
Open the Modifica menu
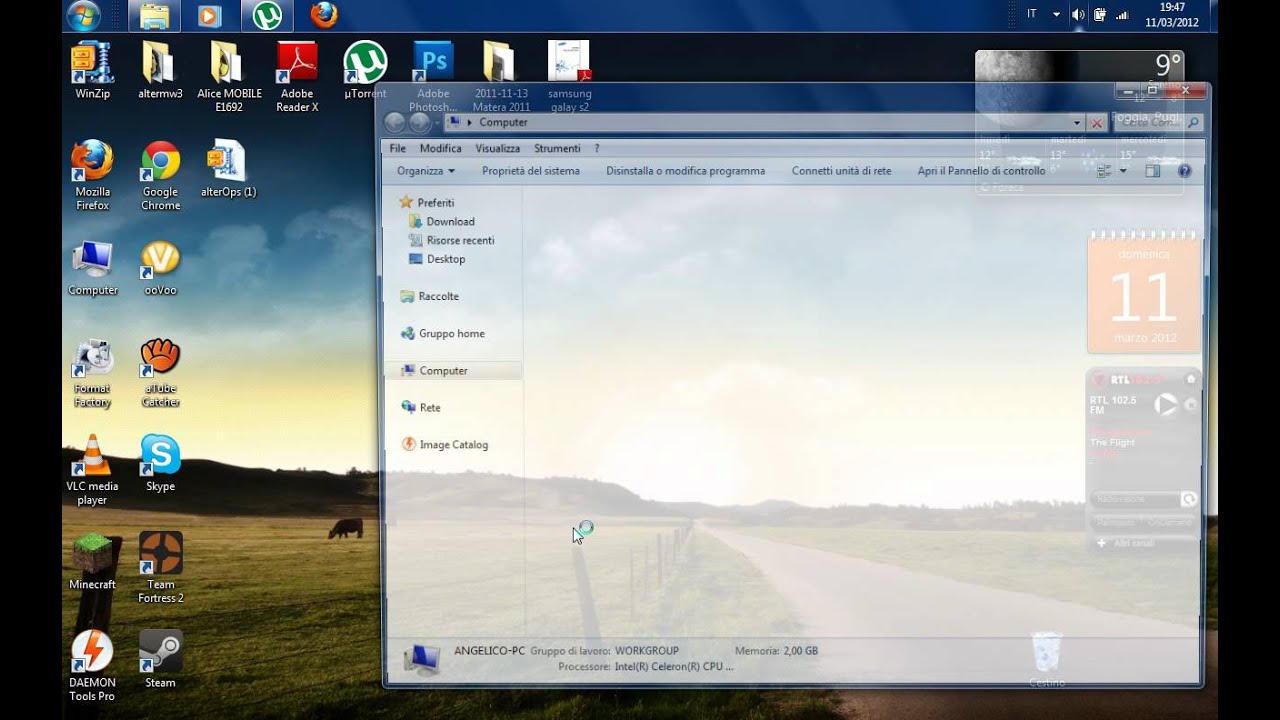[x=441, y=148]
